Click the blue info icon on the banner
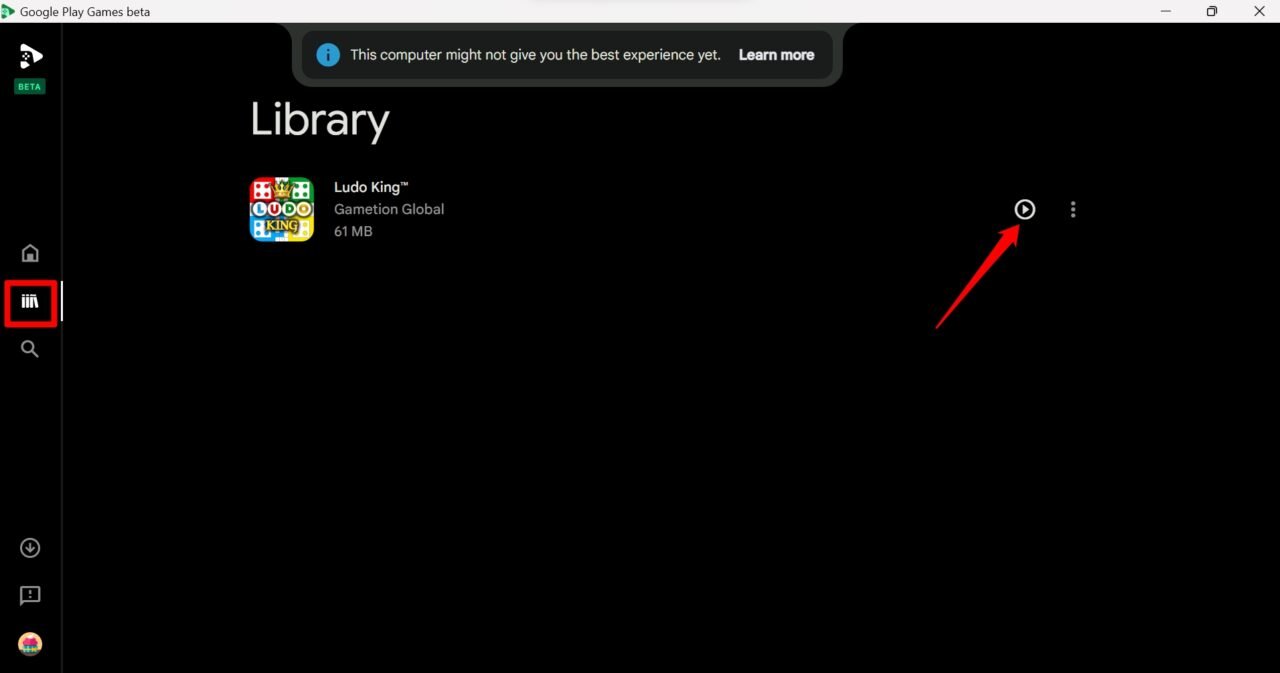The image size is (1280, 673). pos(328,54)
